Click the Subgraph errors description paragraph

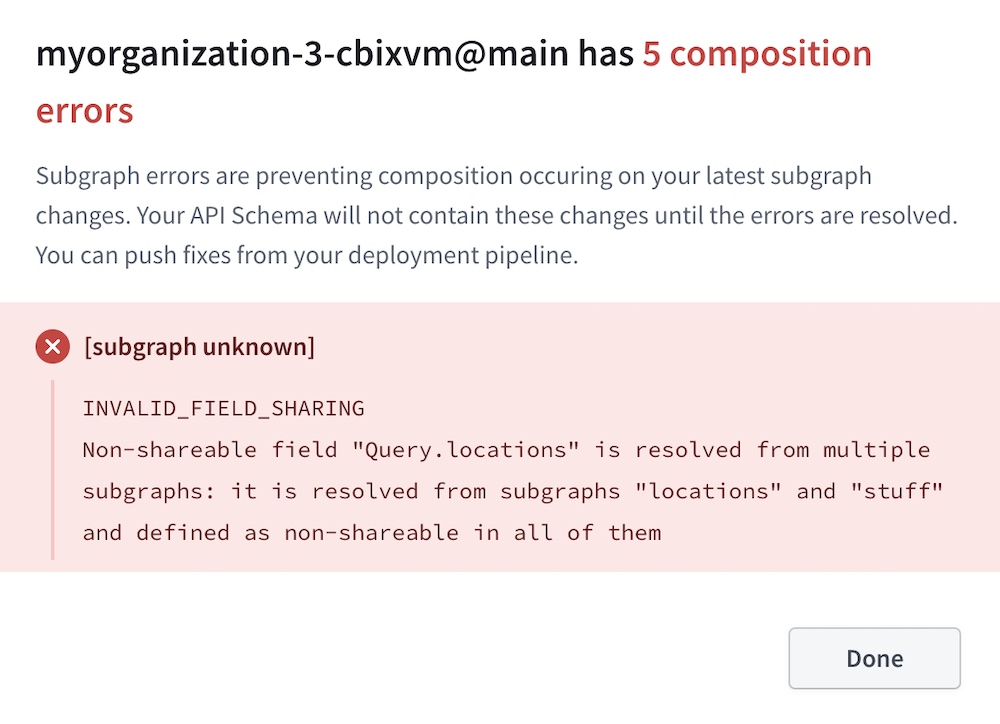450,215
